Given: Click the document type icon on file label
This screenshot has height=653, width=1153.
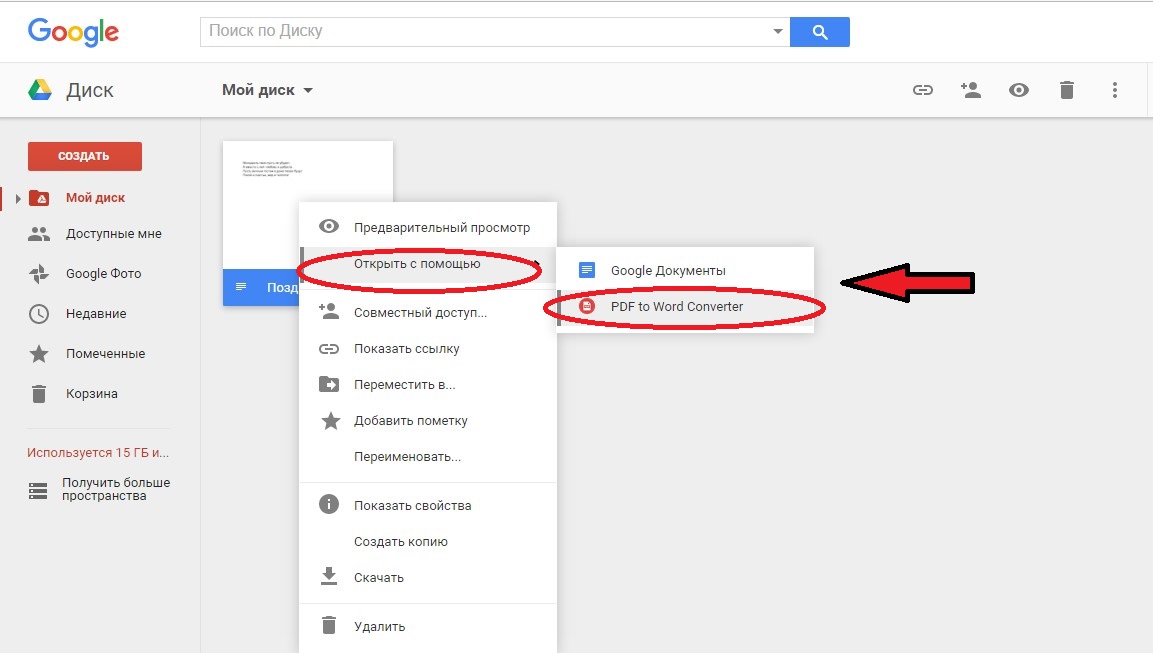Looking at the screenshot, I should (x=240, y=287).
